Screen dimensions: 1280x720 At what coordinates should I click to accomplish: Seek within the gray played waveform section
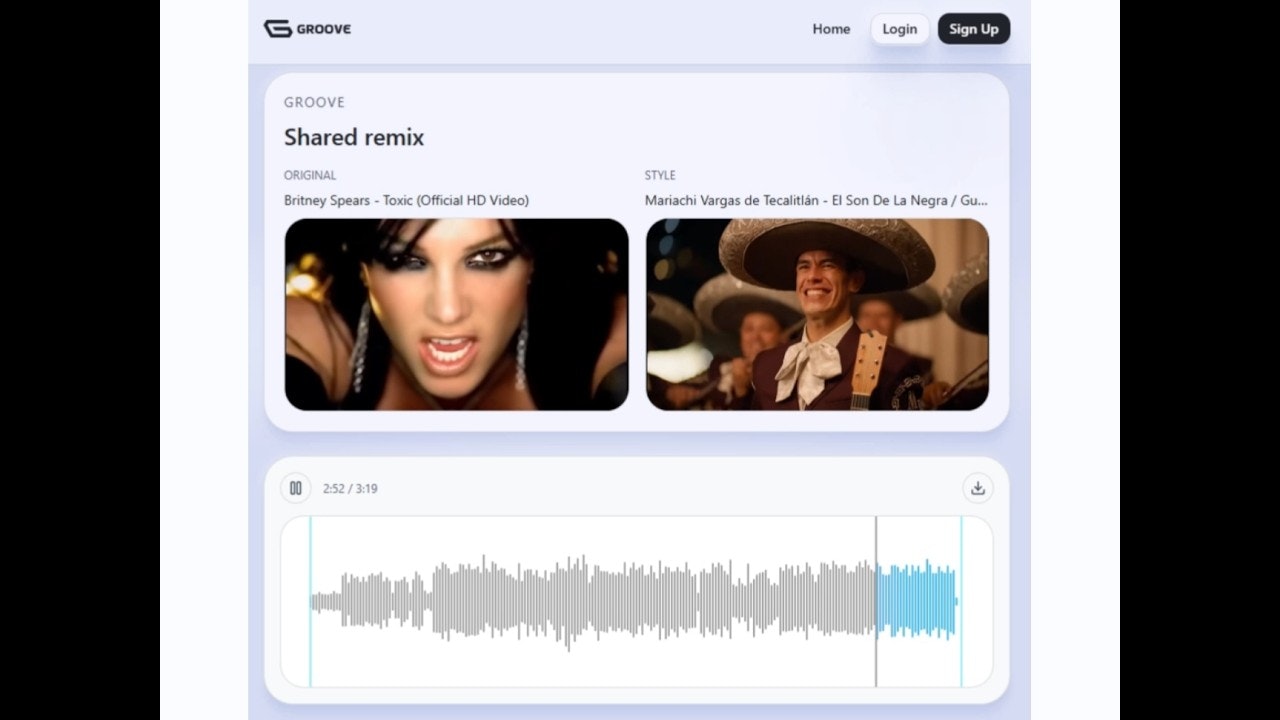coord(593,601)
